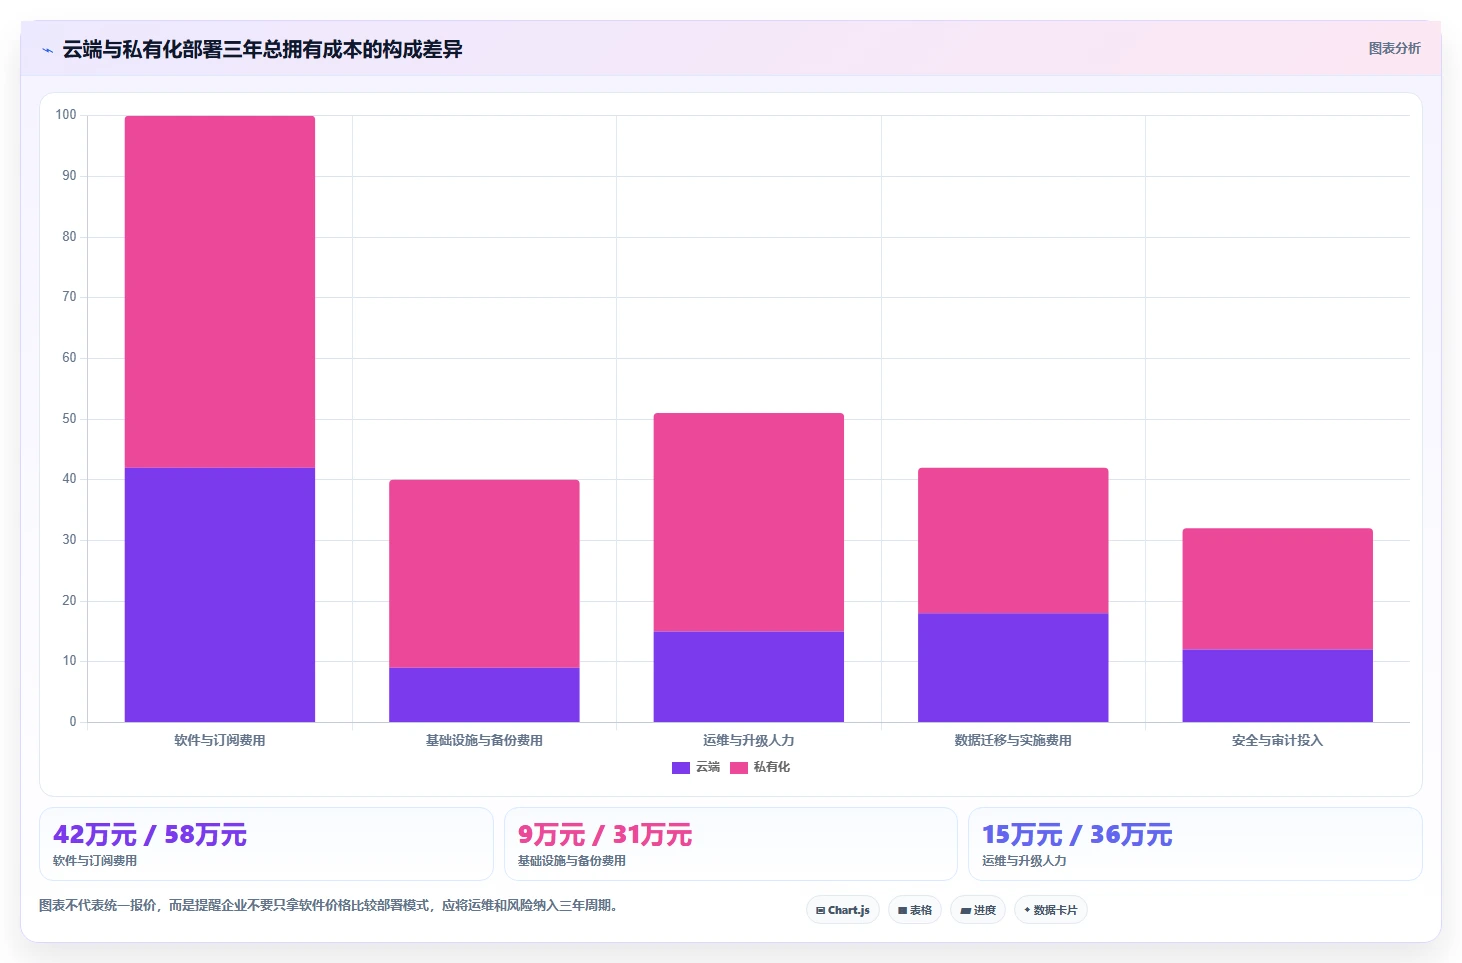Click the pink 私有化 segment of 软件与订阅费用 bar
This screenshot has height=963, width=1462.
(220, 292)
